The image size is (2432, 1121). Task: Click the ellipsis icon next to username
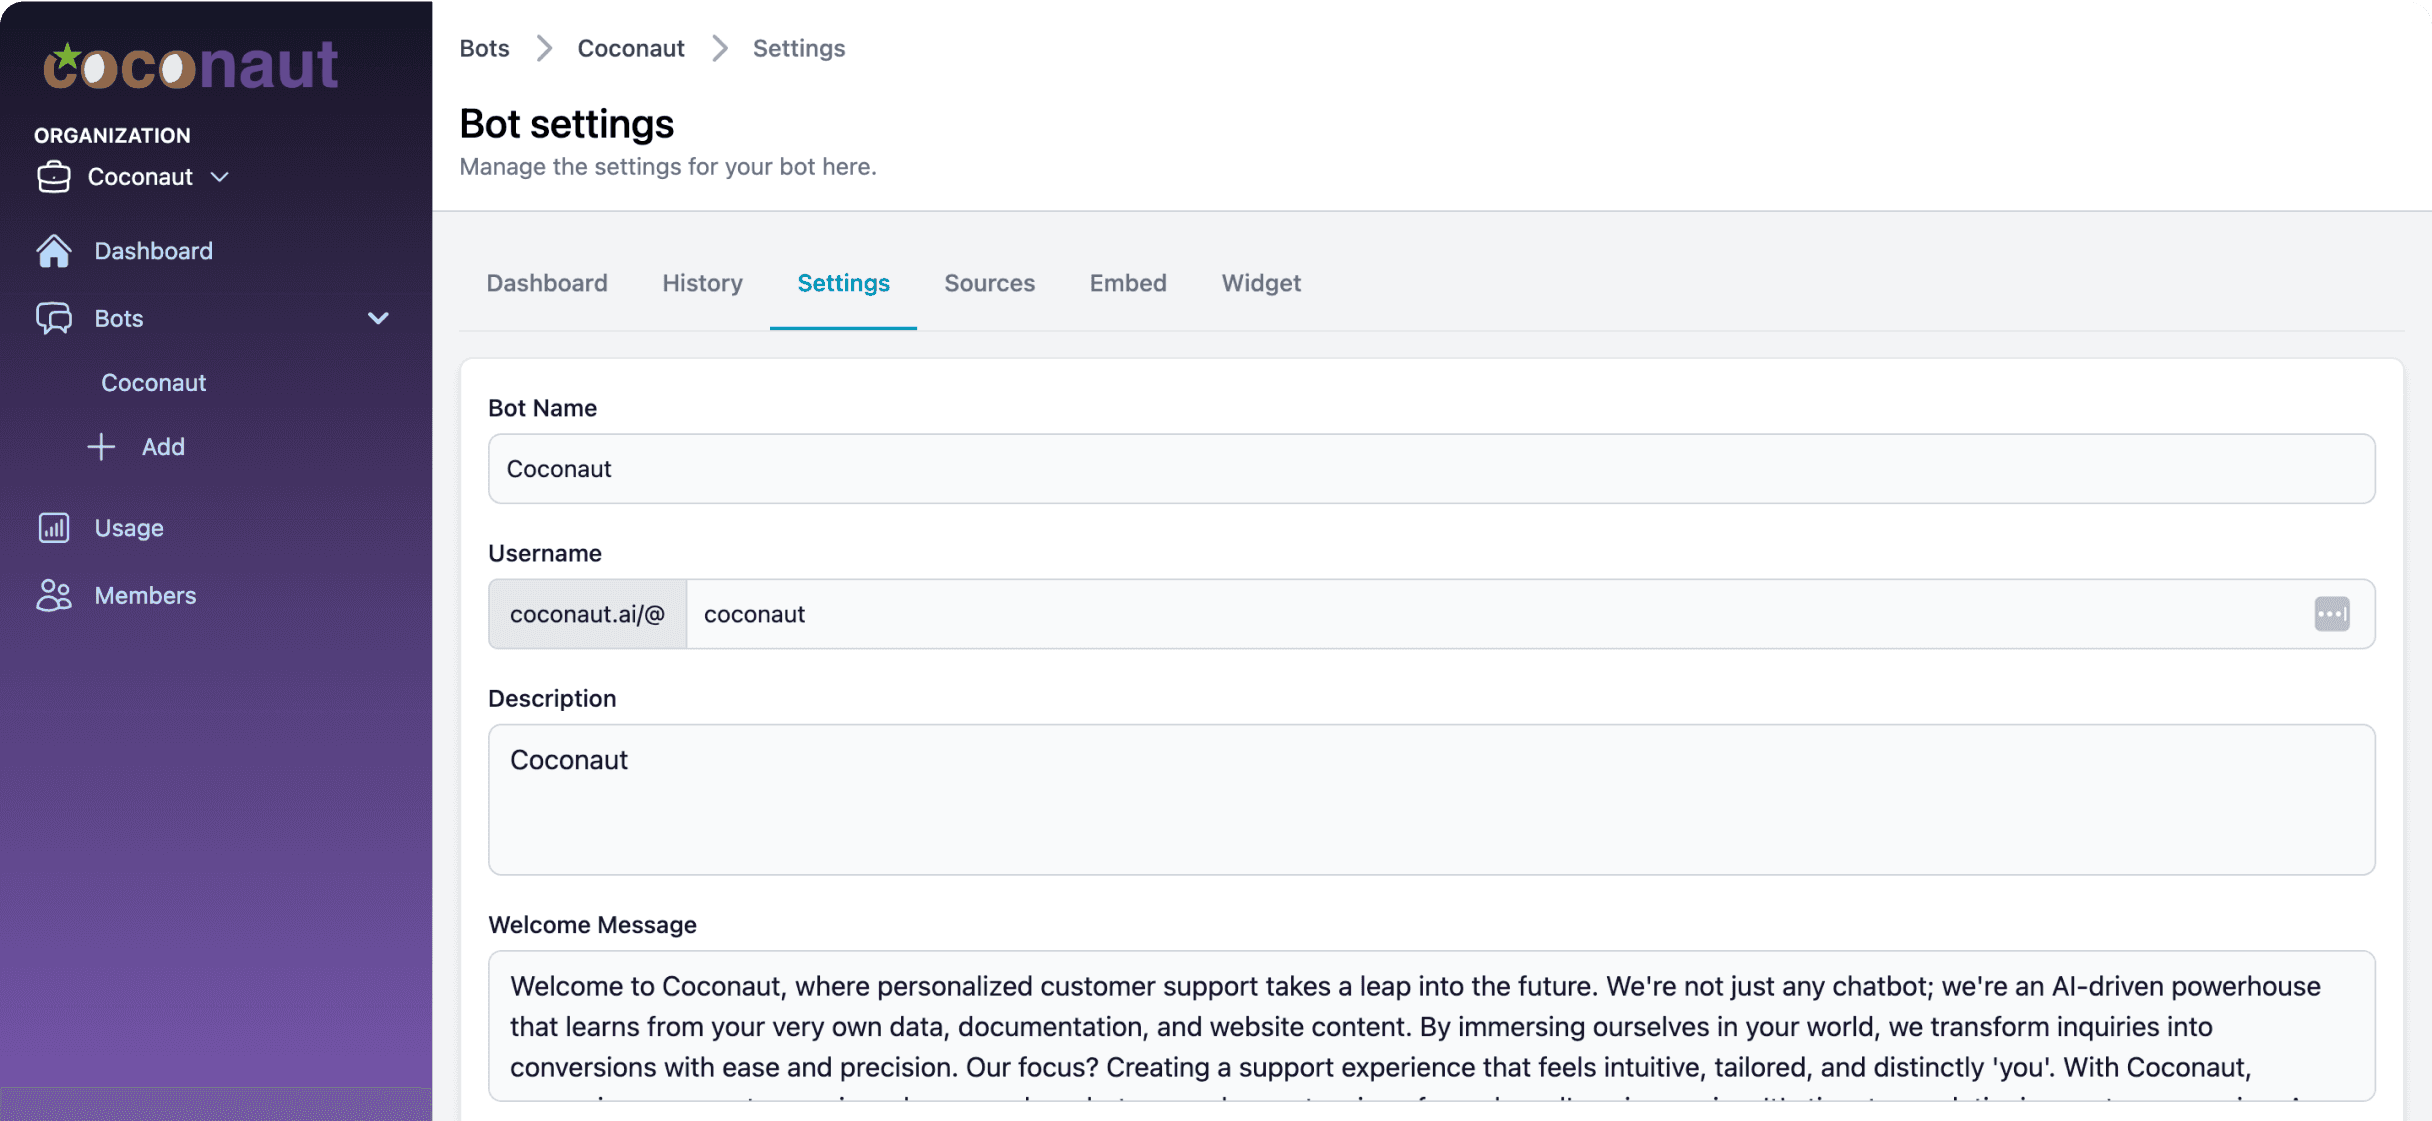2331,612
